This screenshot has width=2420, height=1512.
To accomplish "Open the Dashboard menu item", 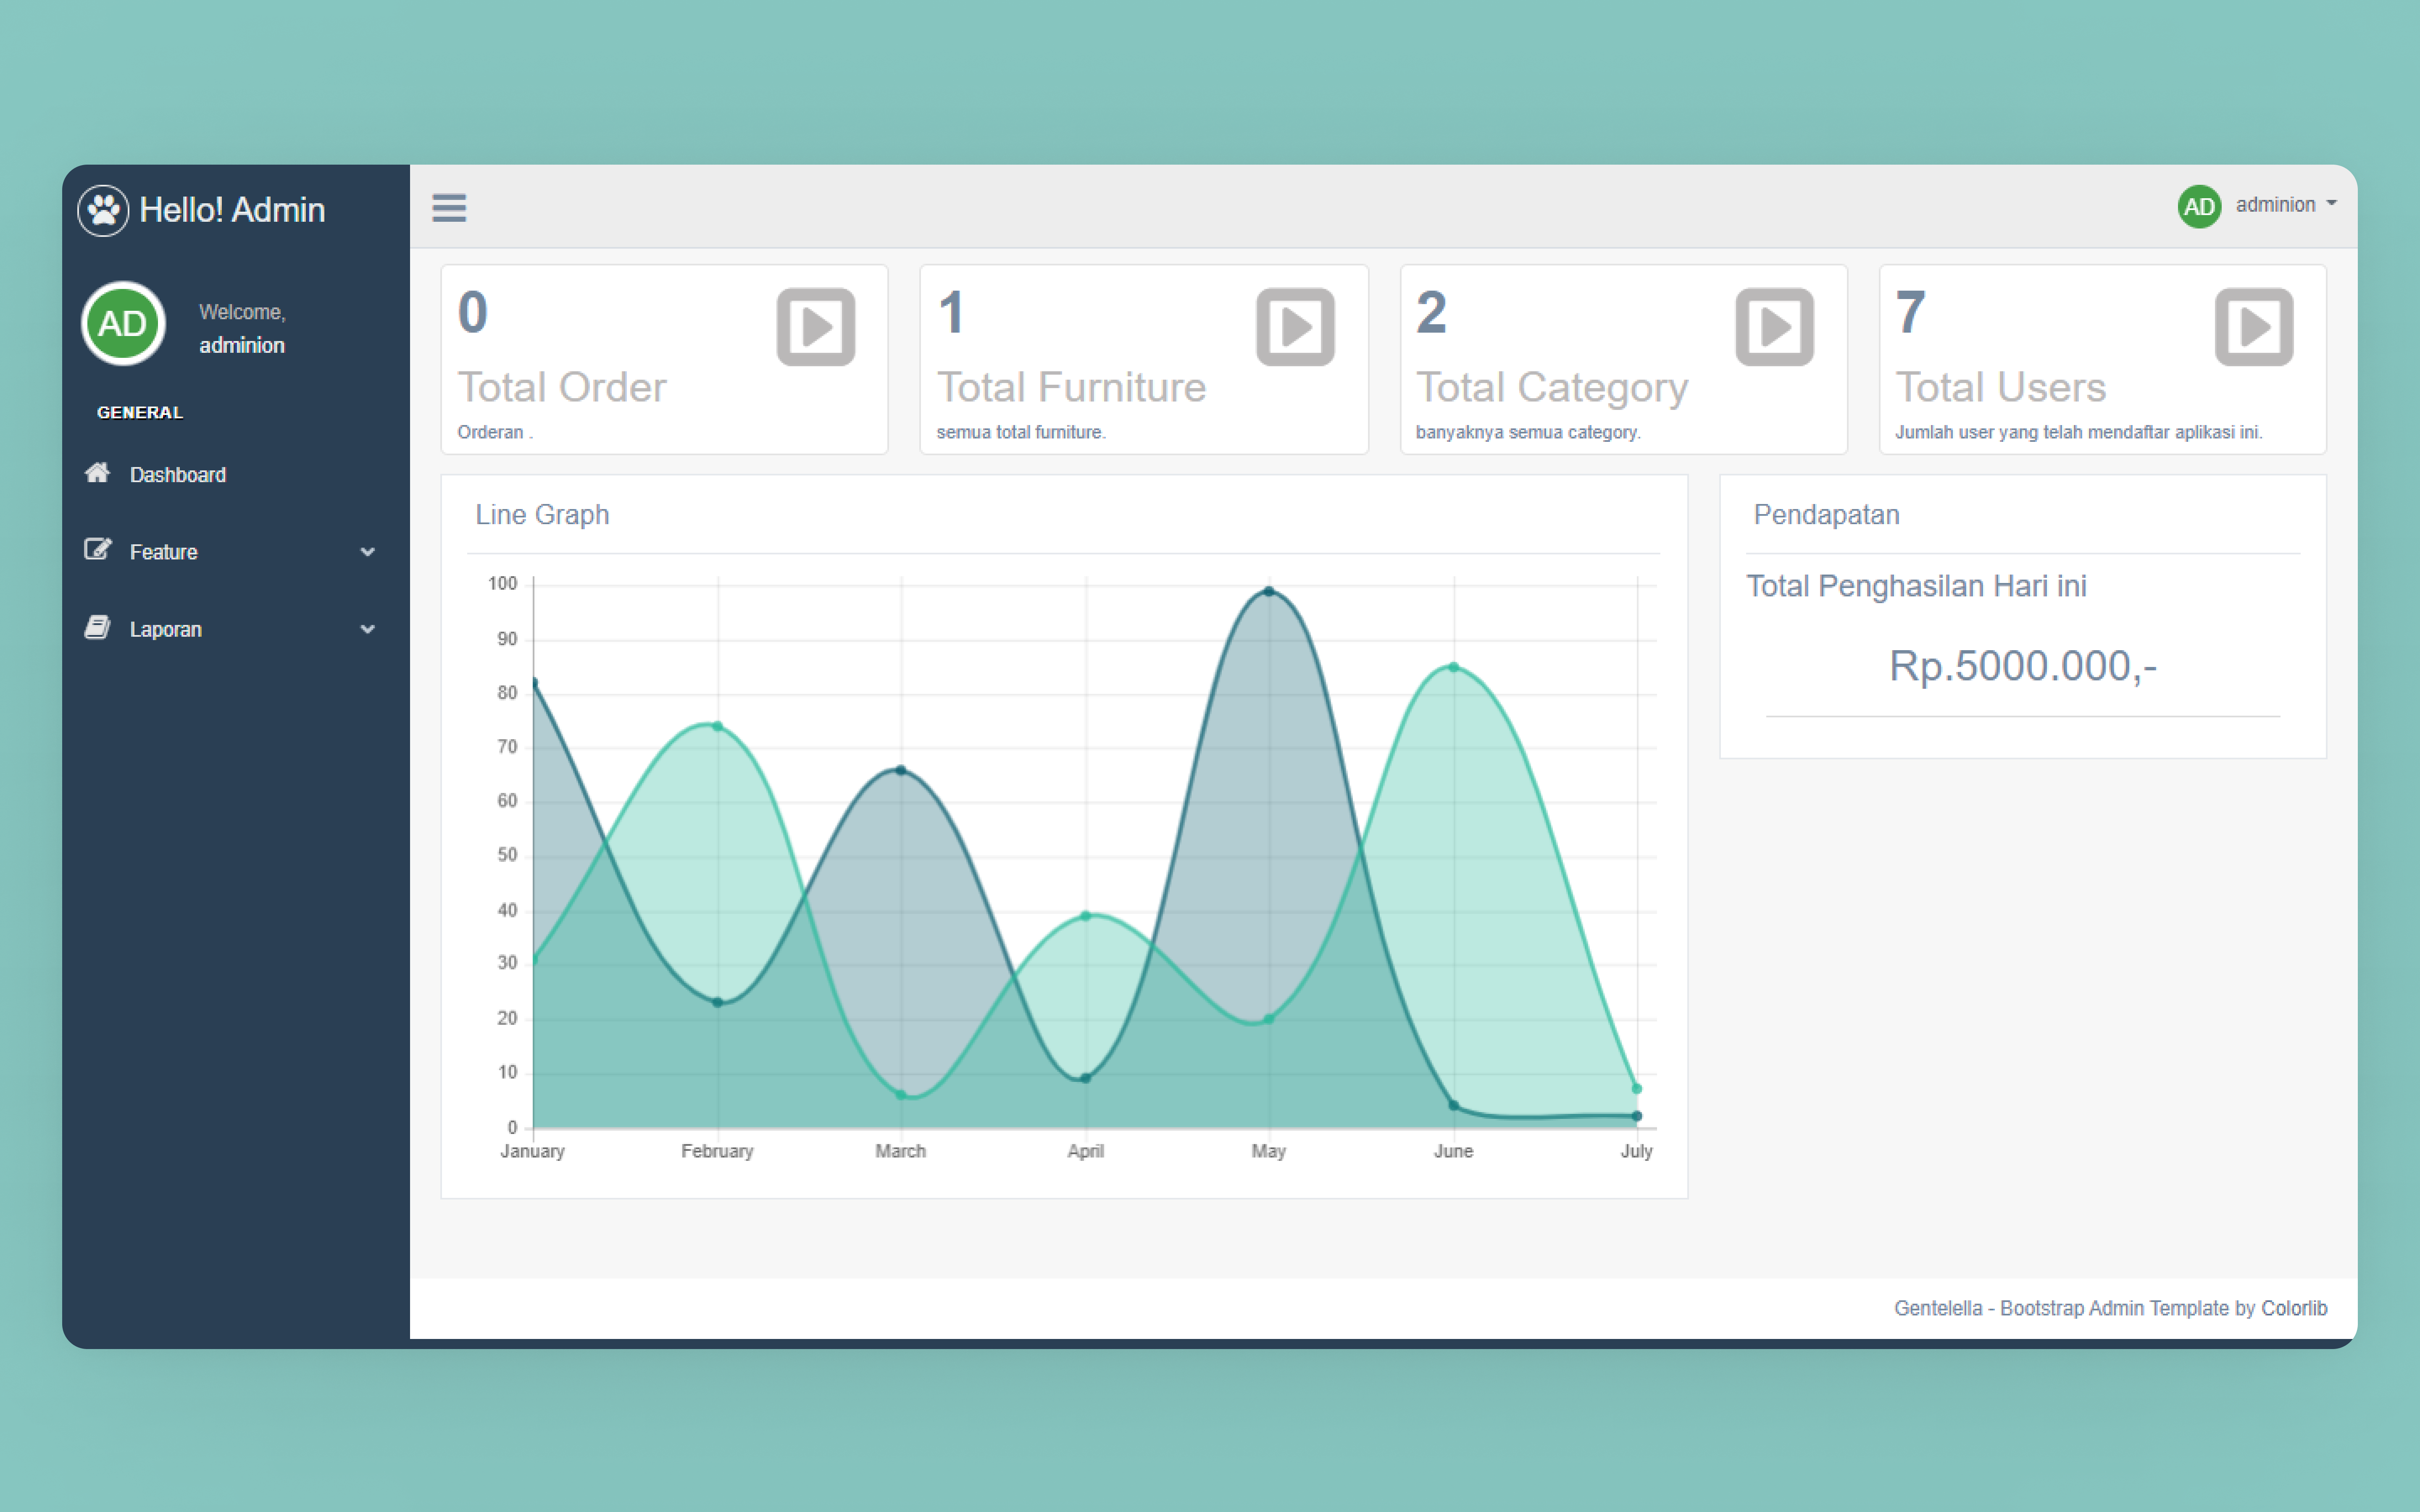I will point(178,475).
